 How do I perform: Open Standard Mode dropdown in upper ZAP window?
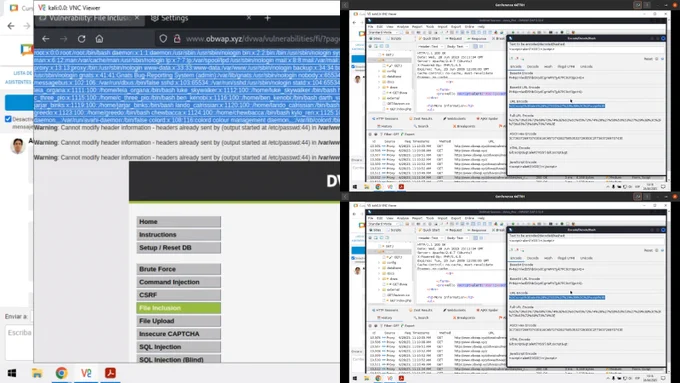pyautogui.click(x=383, y=33)
